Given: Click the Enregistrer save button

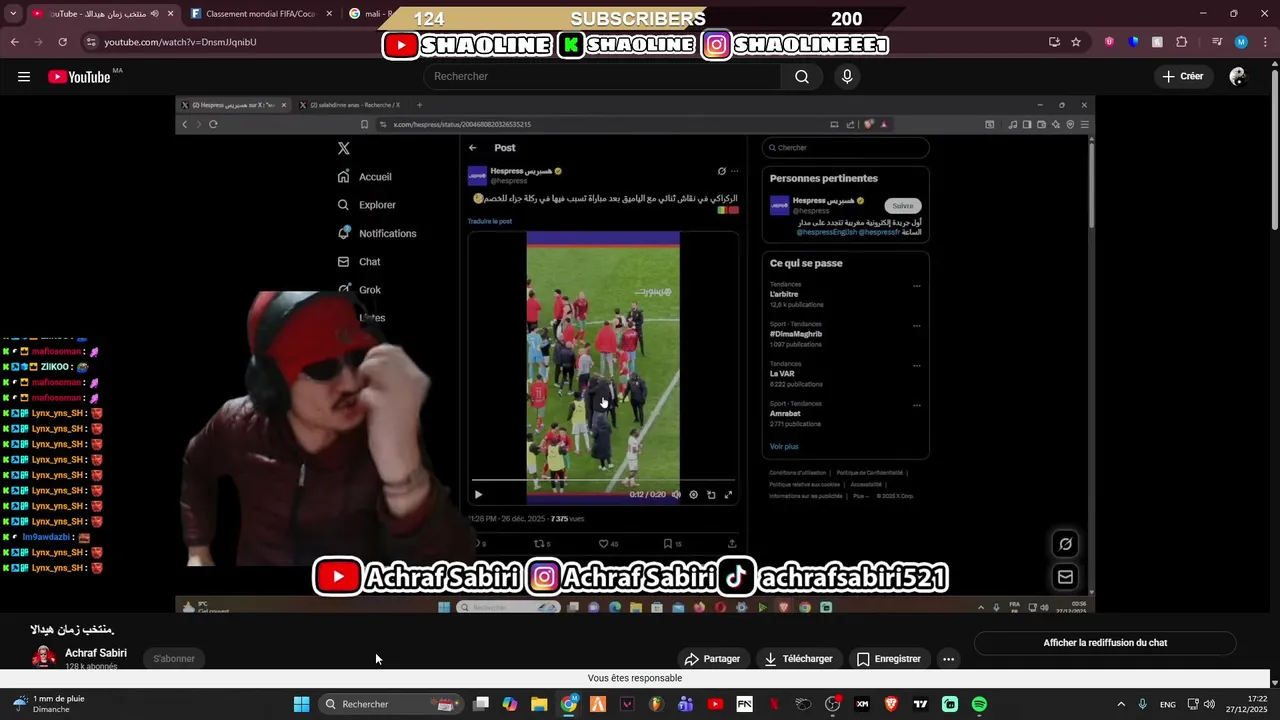Looking at the screenshot, I should coord(889,659).
